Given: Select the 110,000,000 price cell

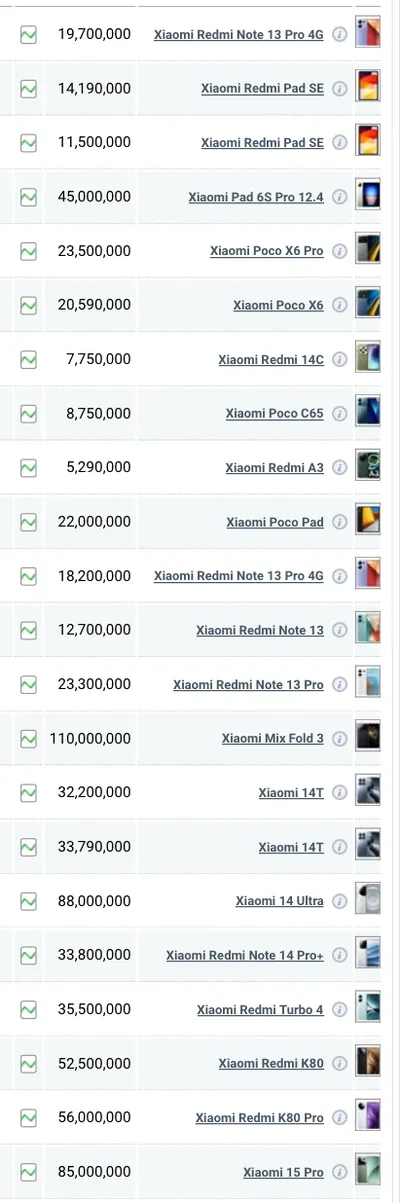Looking at the screenshot, I should click(x=90, y=739).
